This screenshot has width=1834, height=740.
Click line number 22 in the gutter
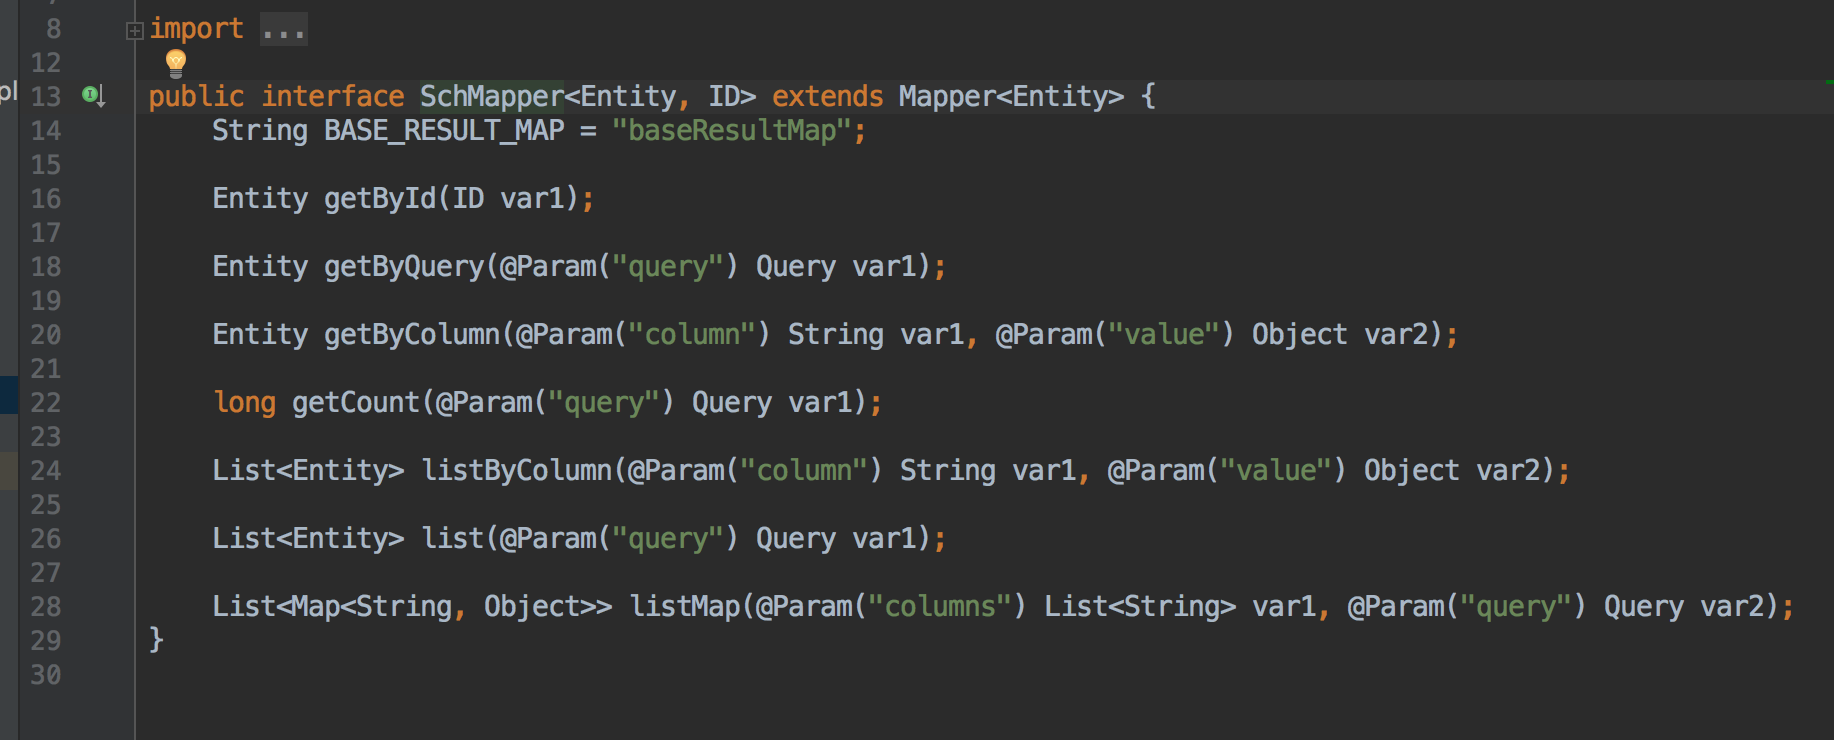46,403
